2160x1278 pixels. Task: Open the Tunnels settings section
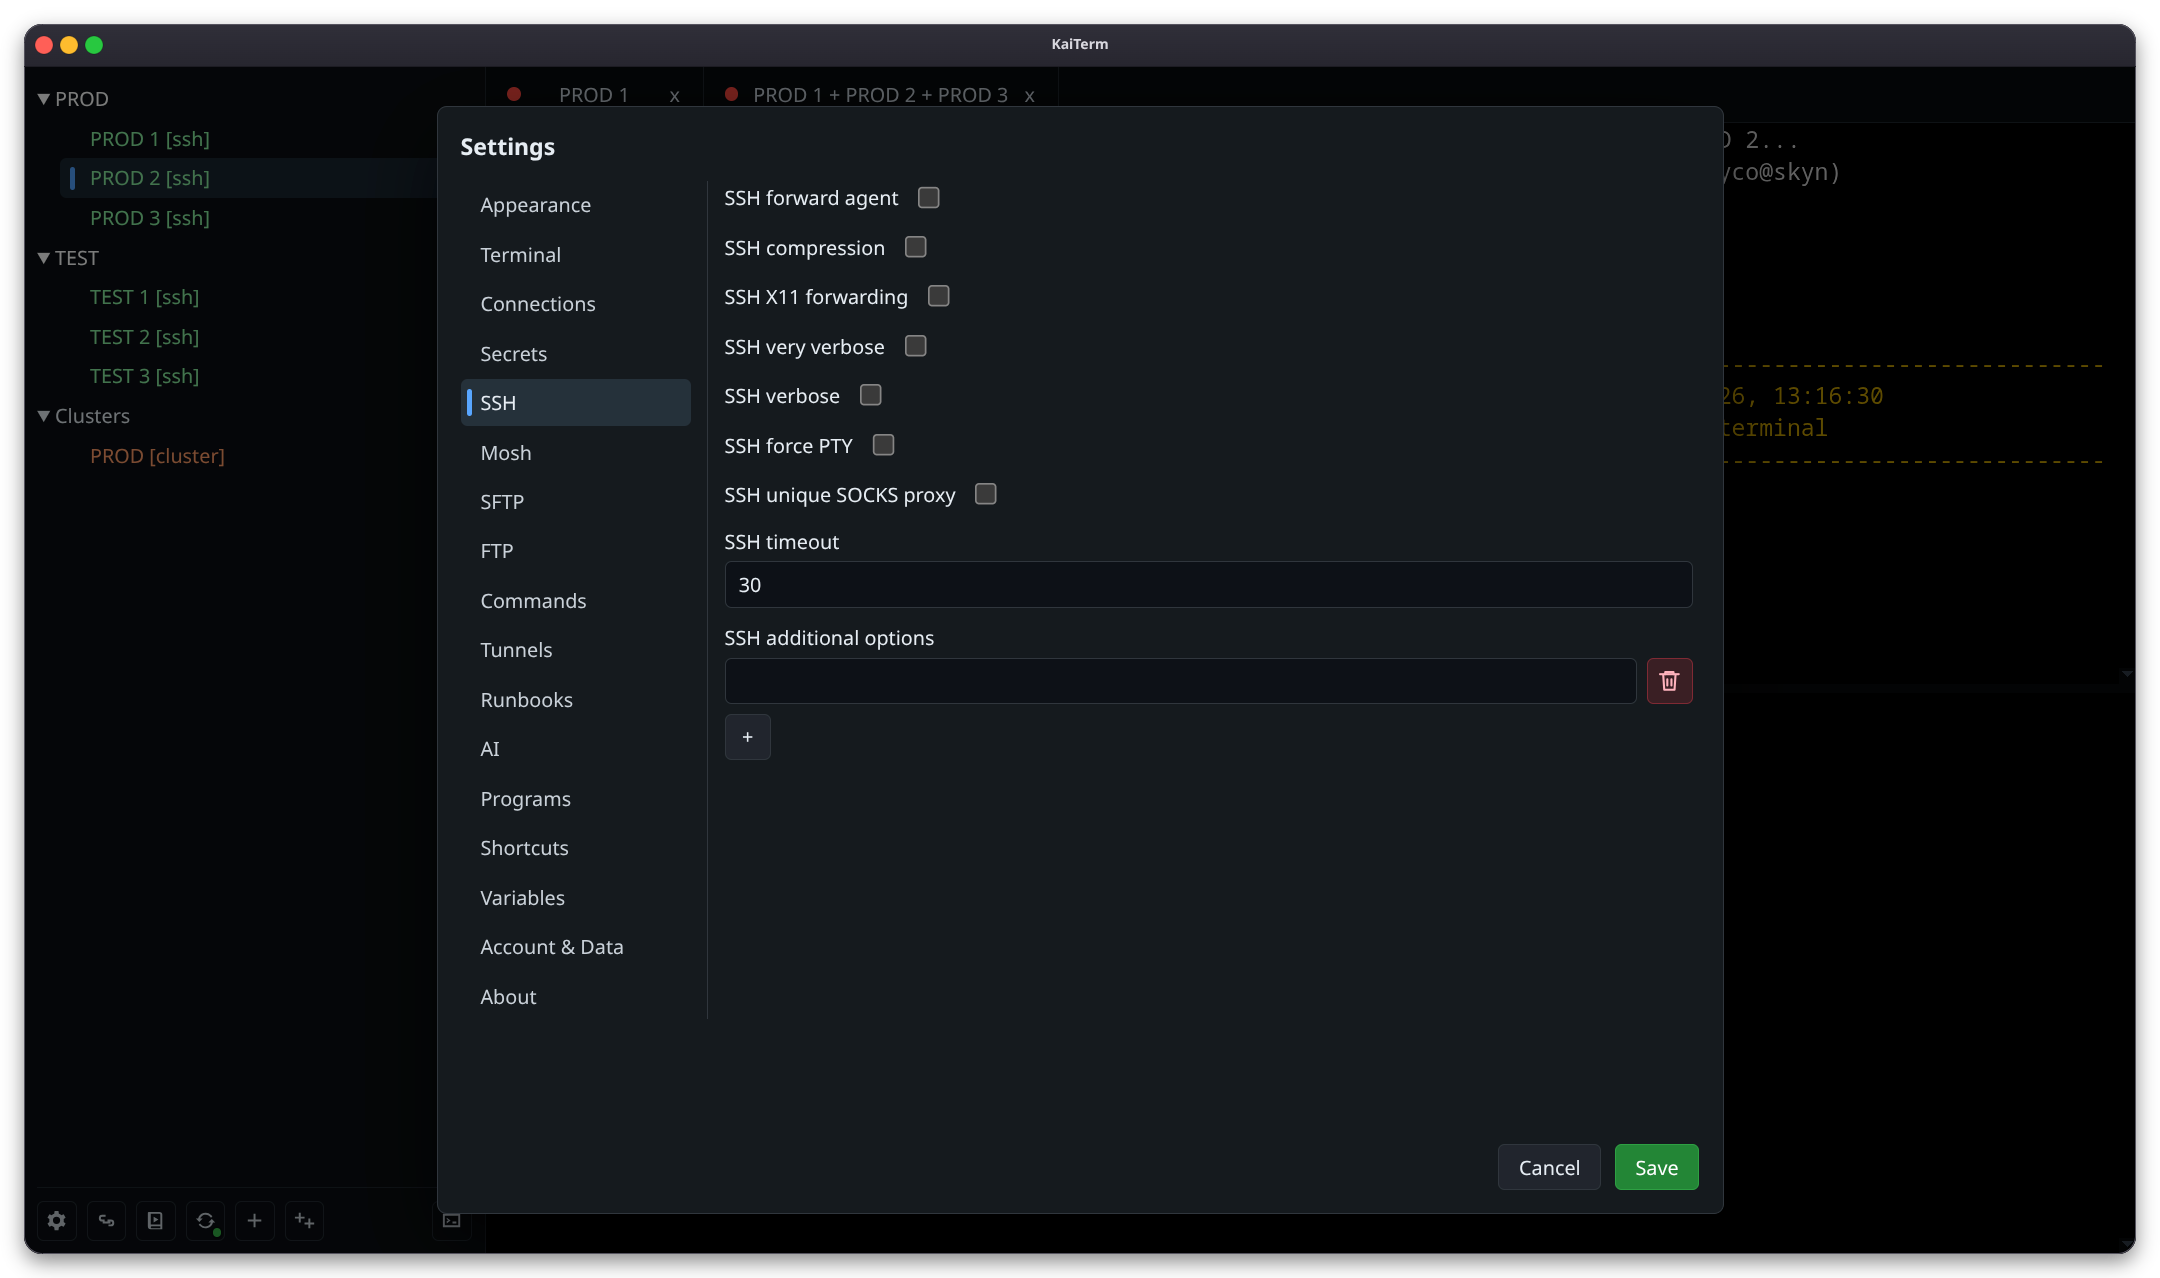576,650
